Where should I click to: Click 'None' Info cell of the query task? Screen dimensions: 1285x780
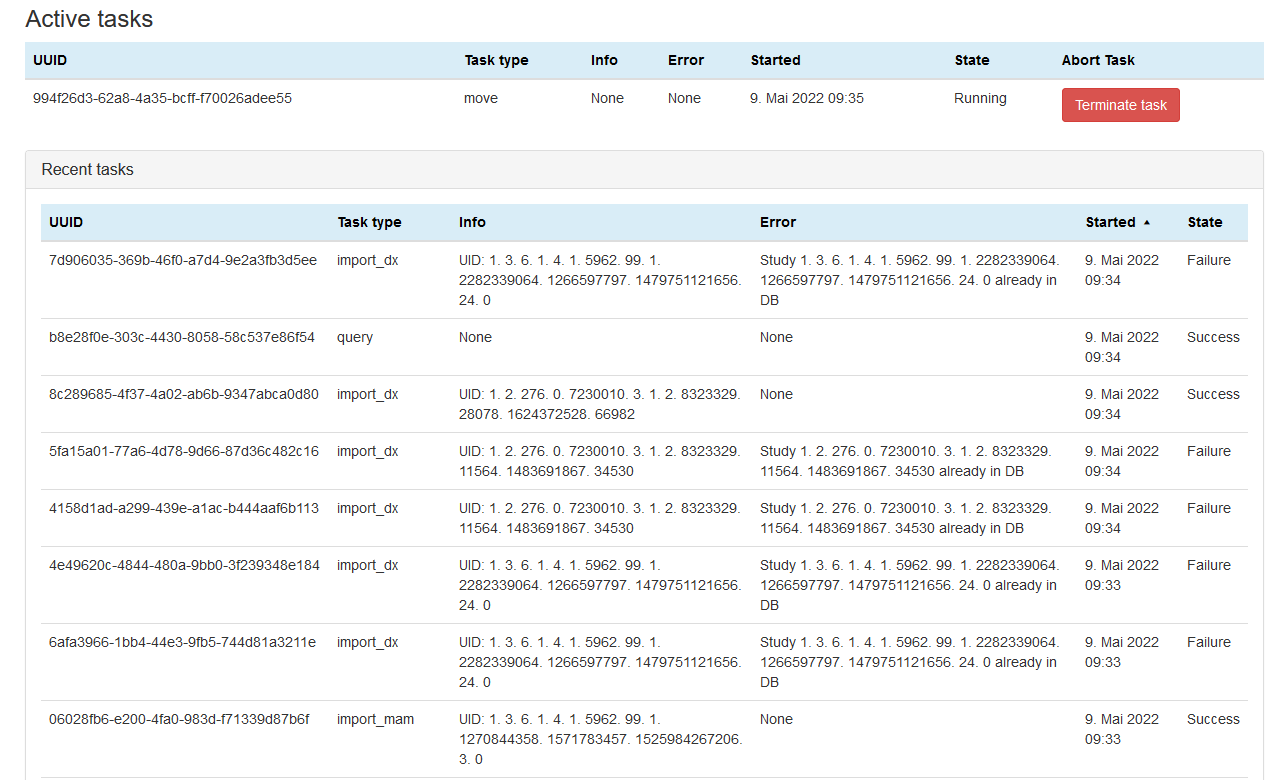[x=475, y=337]
